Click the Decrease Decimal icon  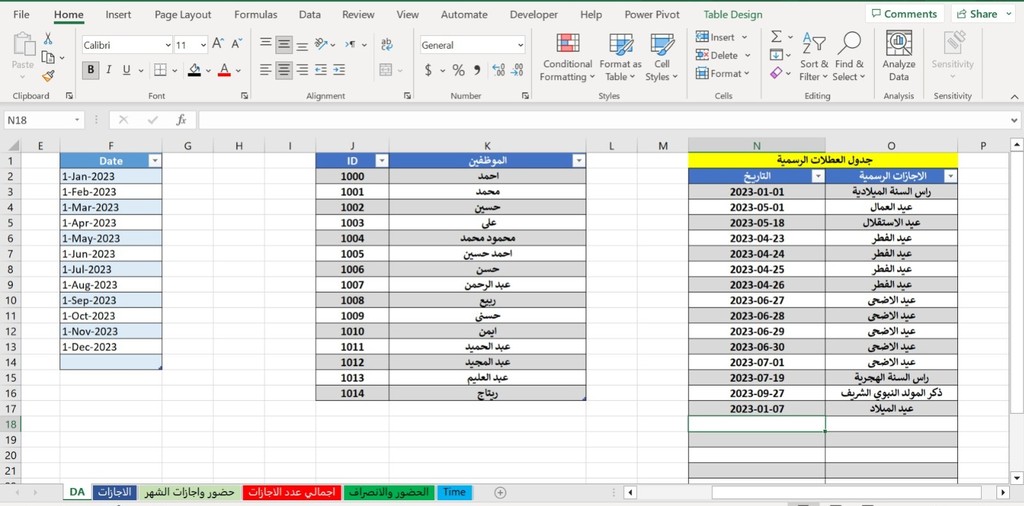tap(517, 70)
